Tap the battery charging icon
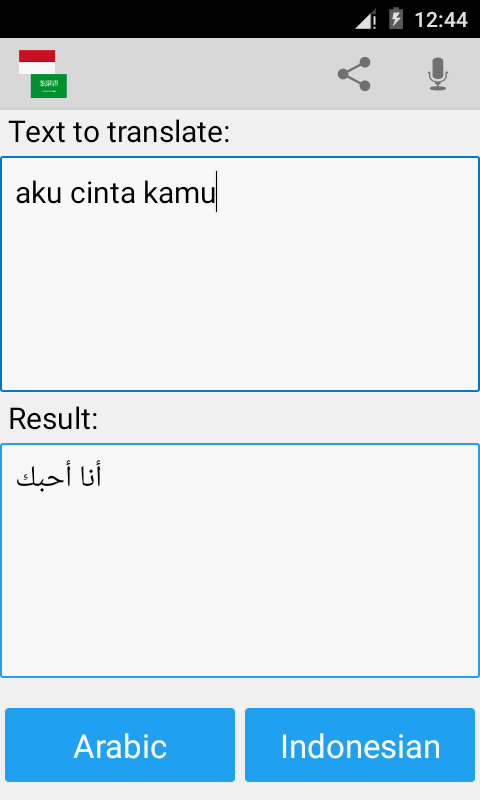Viewport: 480px width, 800px height. point(396,19)
